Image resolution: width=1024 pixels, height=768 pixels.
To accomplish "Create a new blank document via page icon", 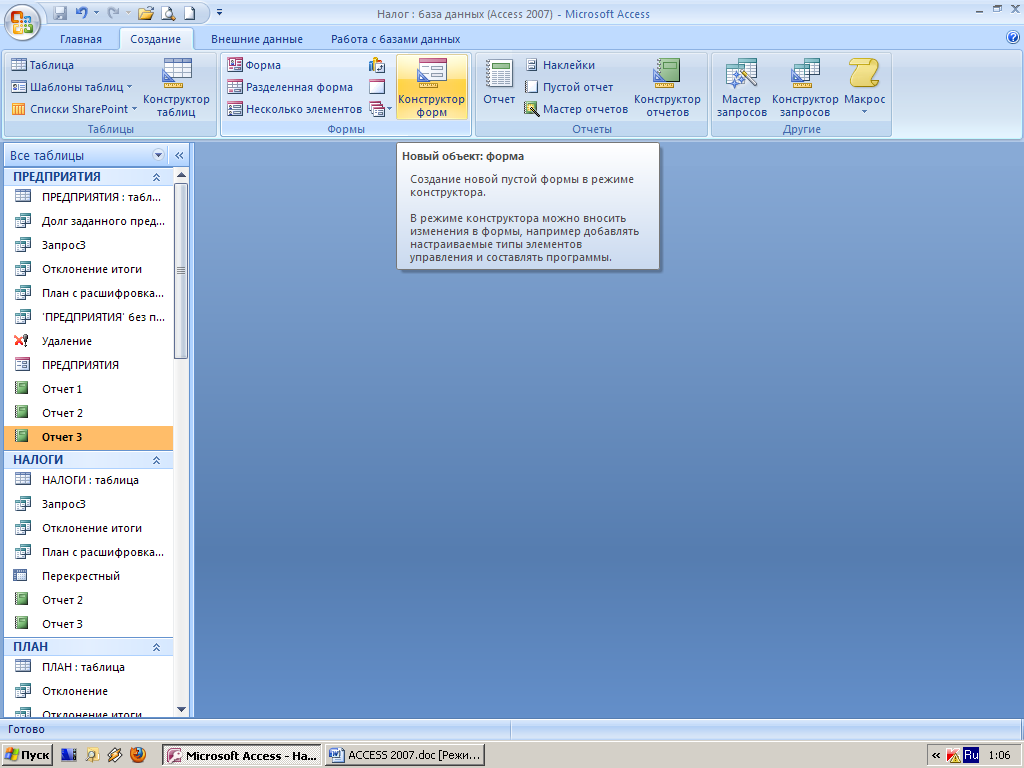I will (189, 12).
